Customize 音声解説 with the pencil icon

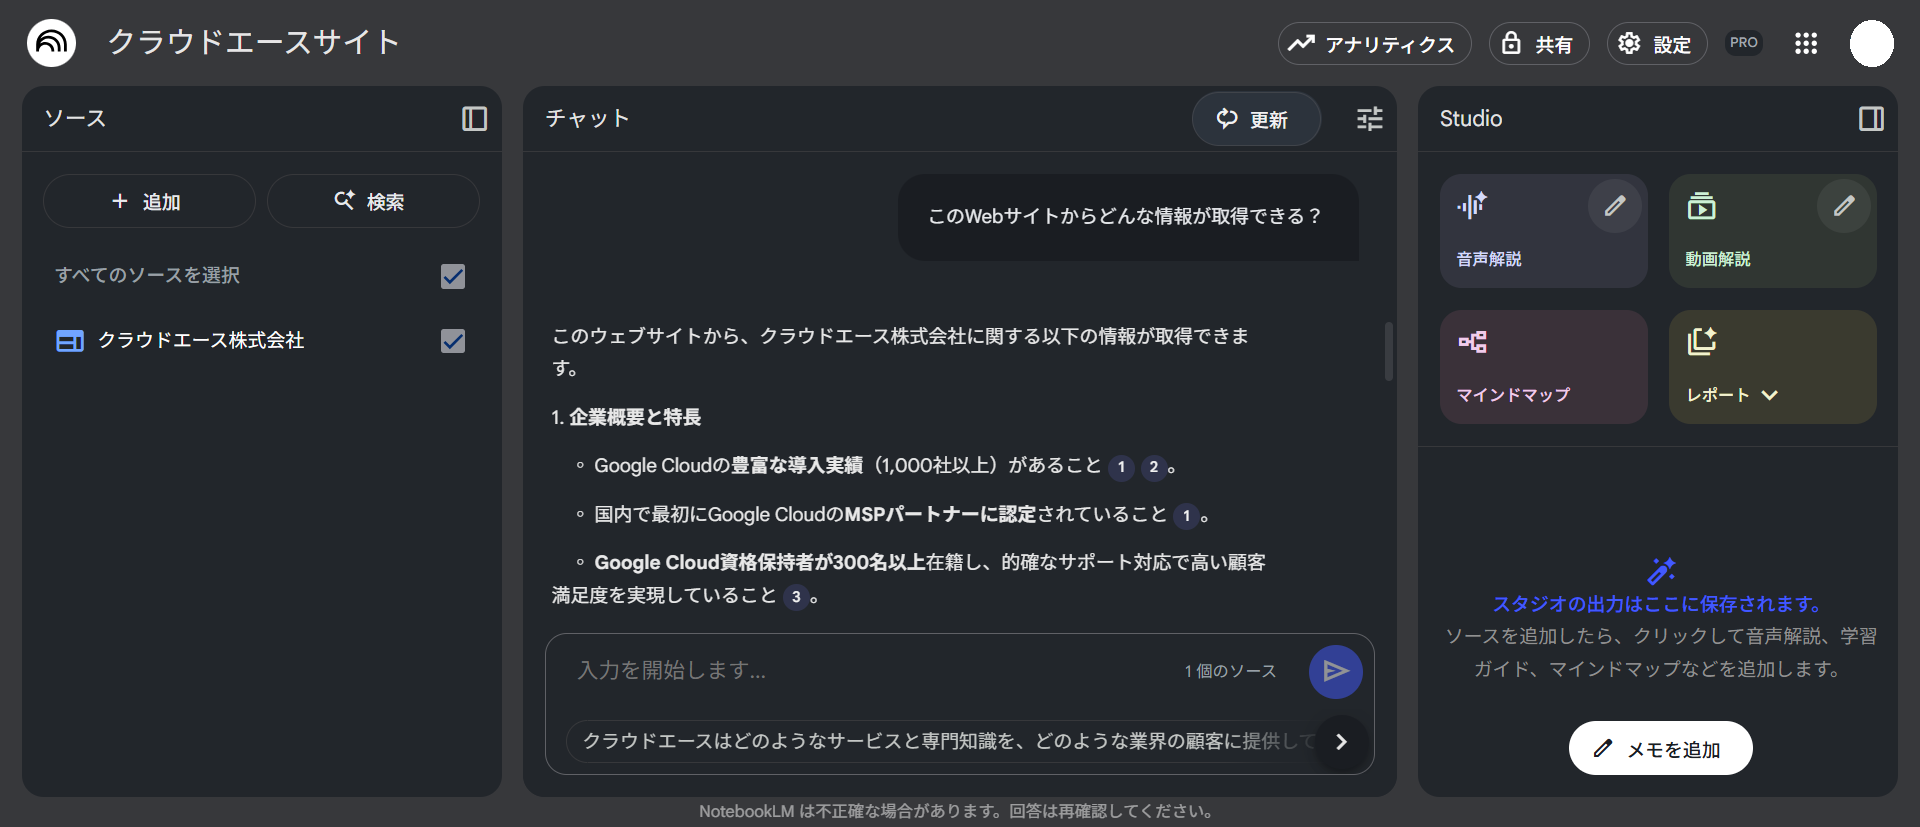point(1615,206)
